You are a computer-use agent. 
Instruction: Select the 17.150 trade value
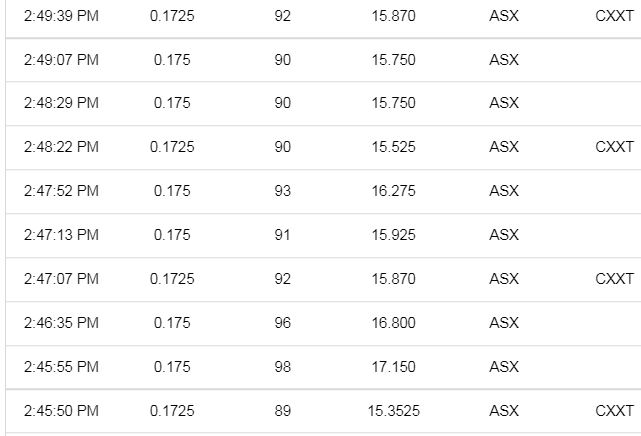tap(393, 367)
